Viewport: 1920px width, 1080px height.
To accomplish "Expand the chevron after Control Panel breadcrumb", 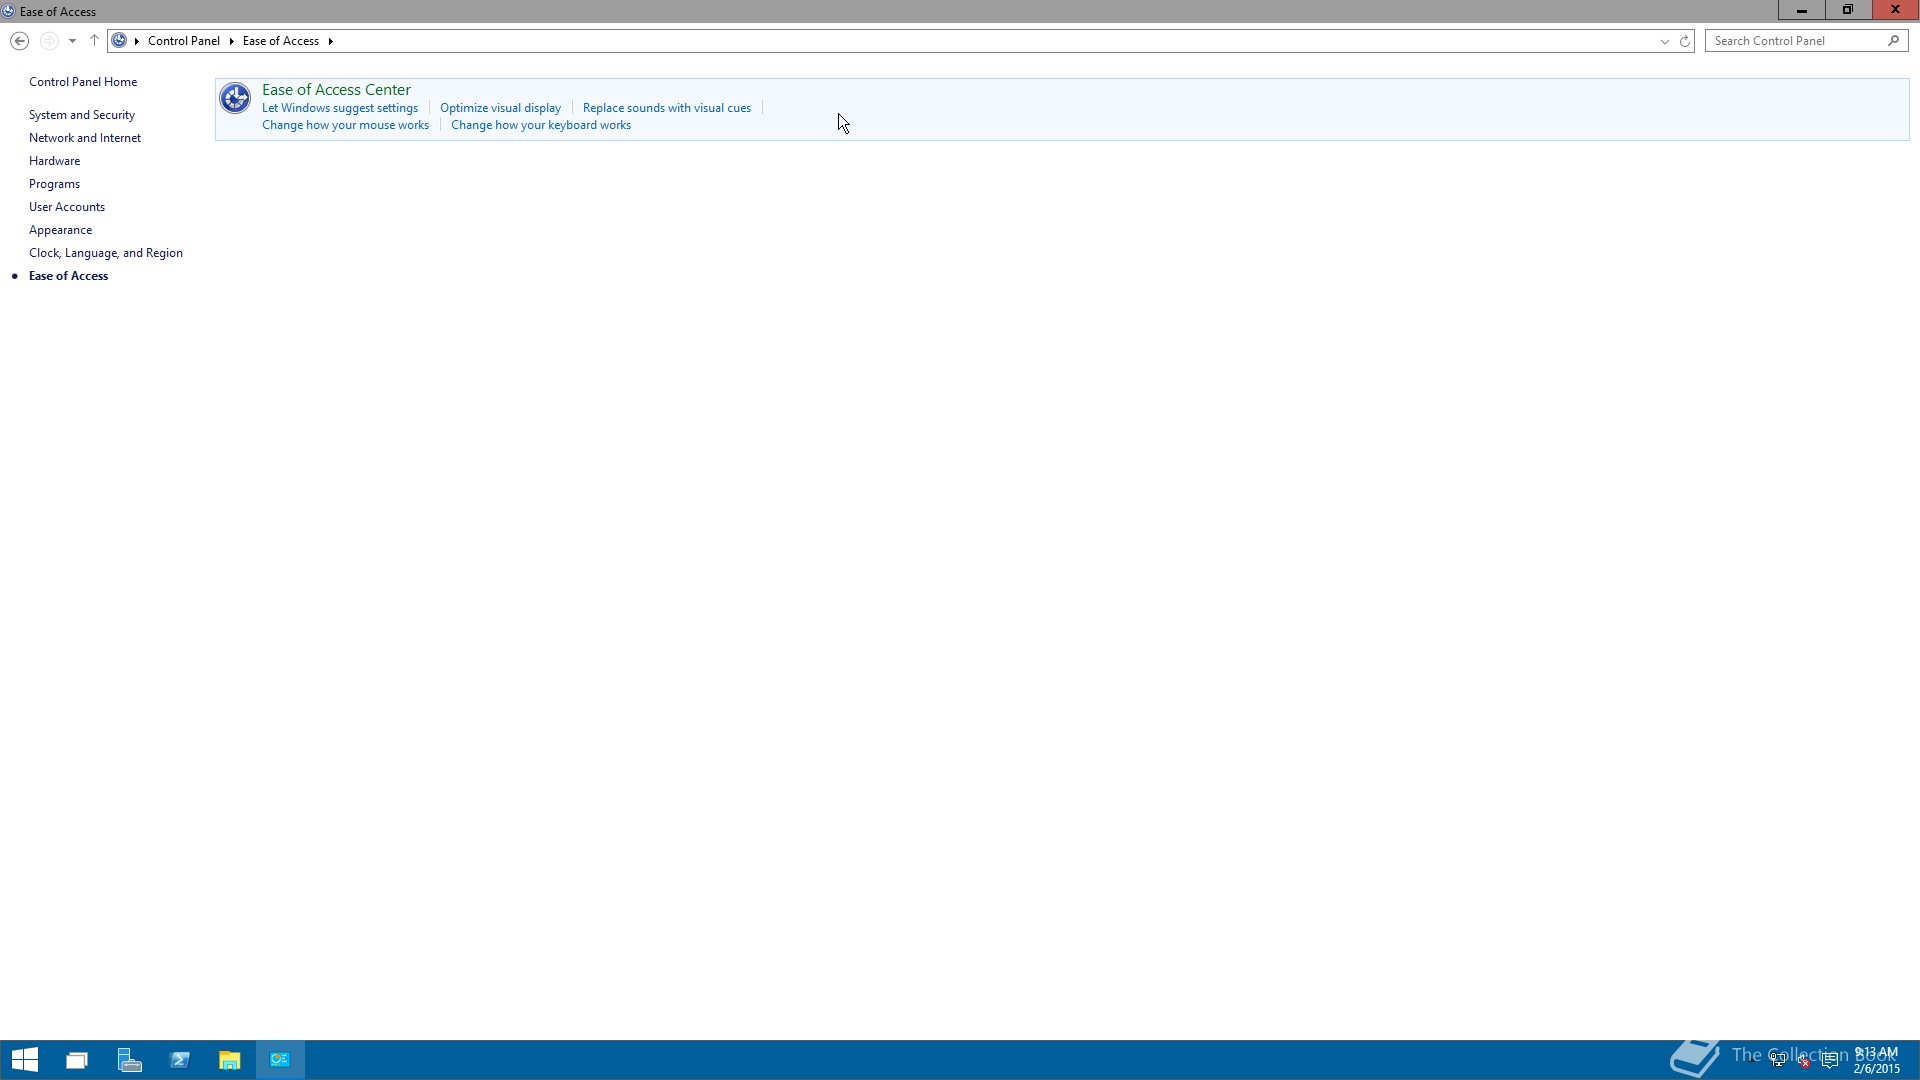I will [x=231, y=41].
